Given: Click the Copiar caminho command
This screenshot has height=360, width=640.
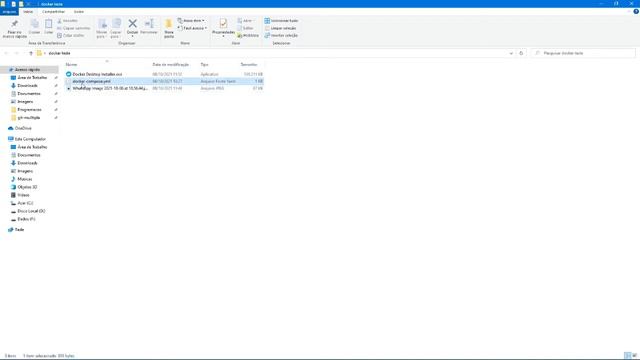Looking at the screenshot, I should [x=73, y=28].
